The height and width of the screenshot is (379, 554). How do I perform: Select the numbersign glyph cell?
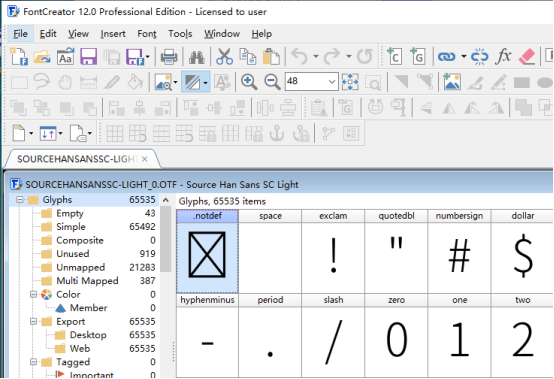[459, 251]
